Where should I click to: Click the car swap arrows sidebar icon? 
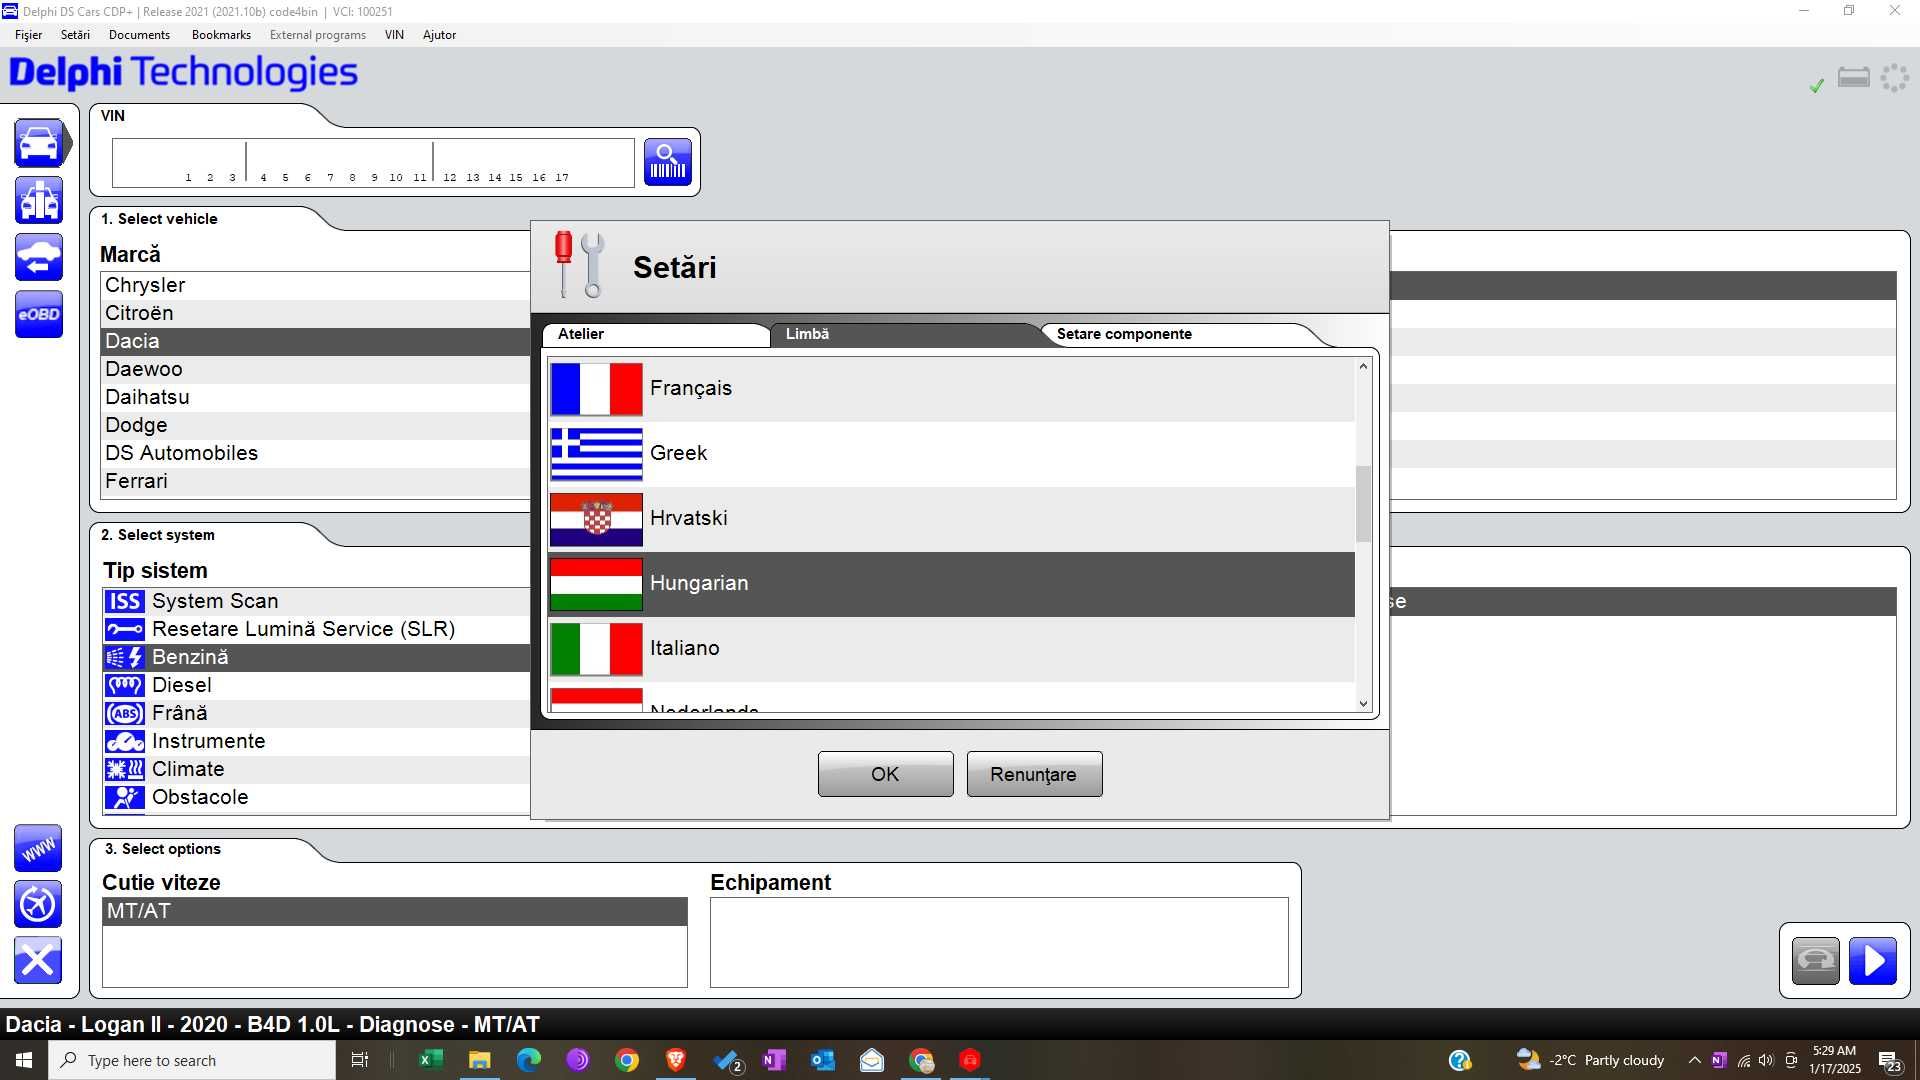pyautogui.click(x=39, y=257)
